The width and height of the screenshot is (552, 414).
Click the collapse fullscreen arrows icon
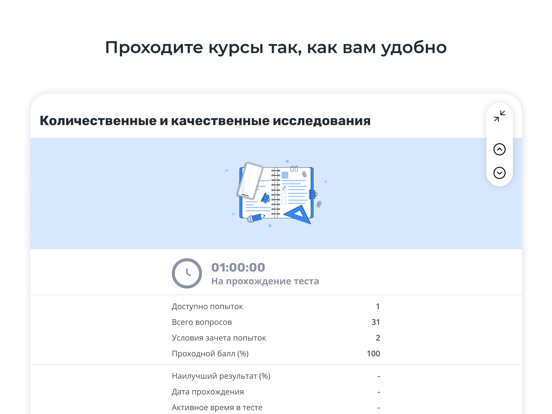[499, 116]
